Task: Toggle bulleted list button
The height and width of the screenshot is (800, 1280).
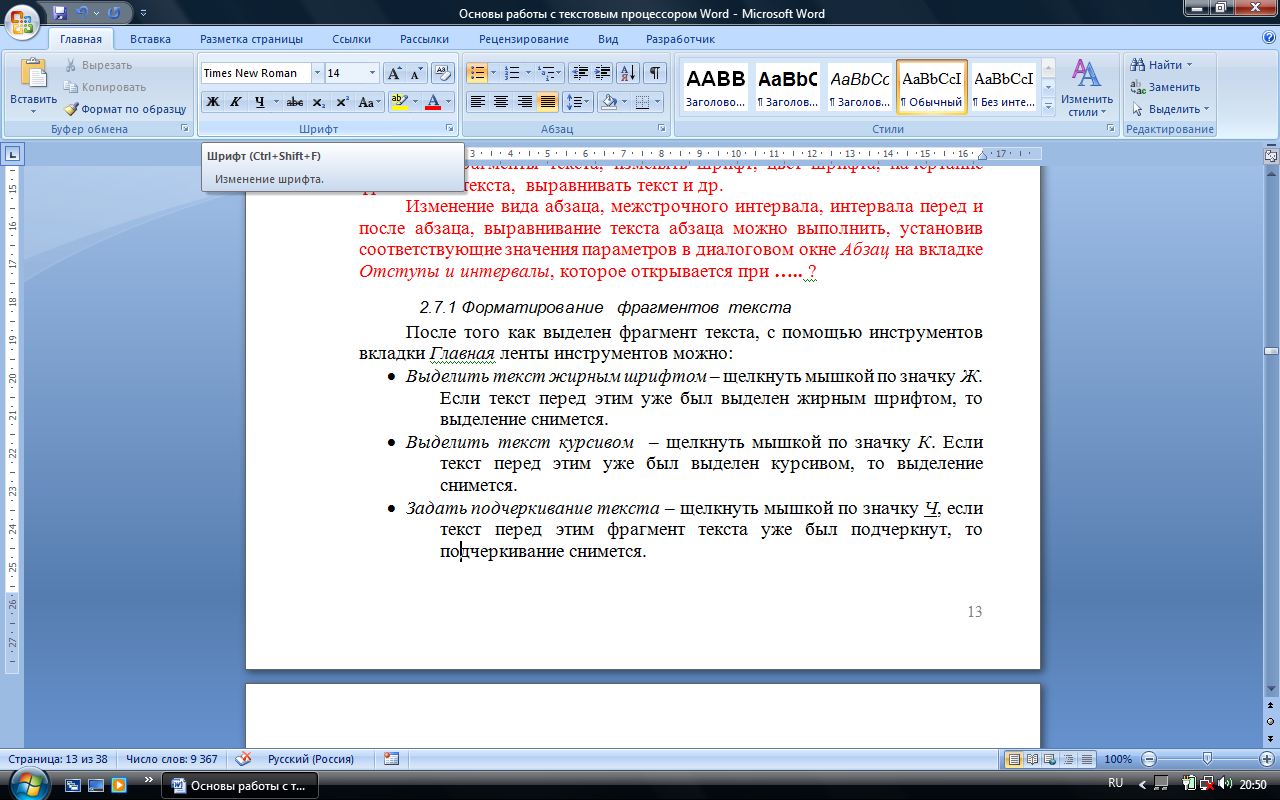Action: click(477, 73)
